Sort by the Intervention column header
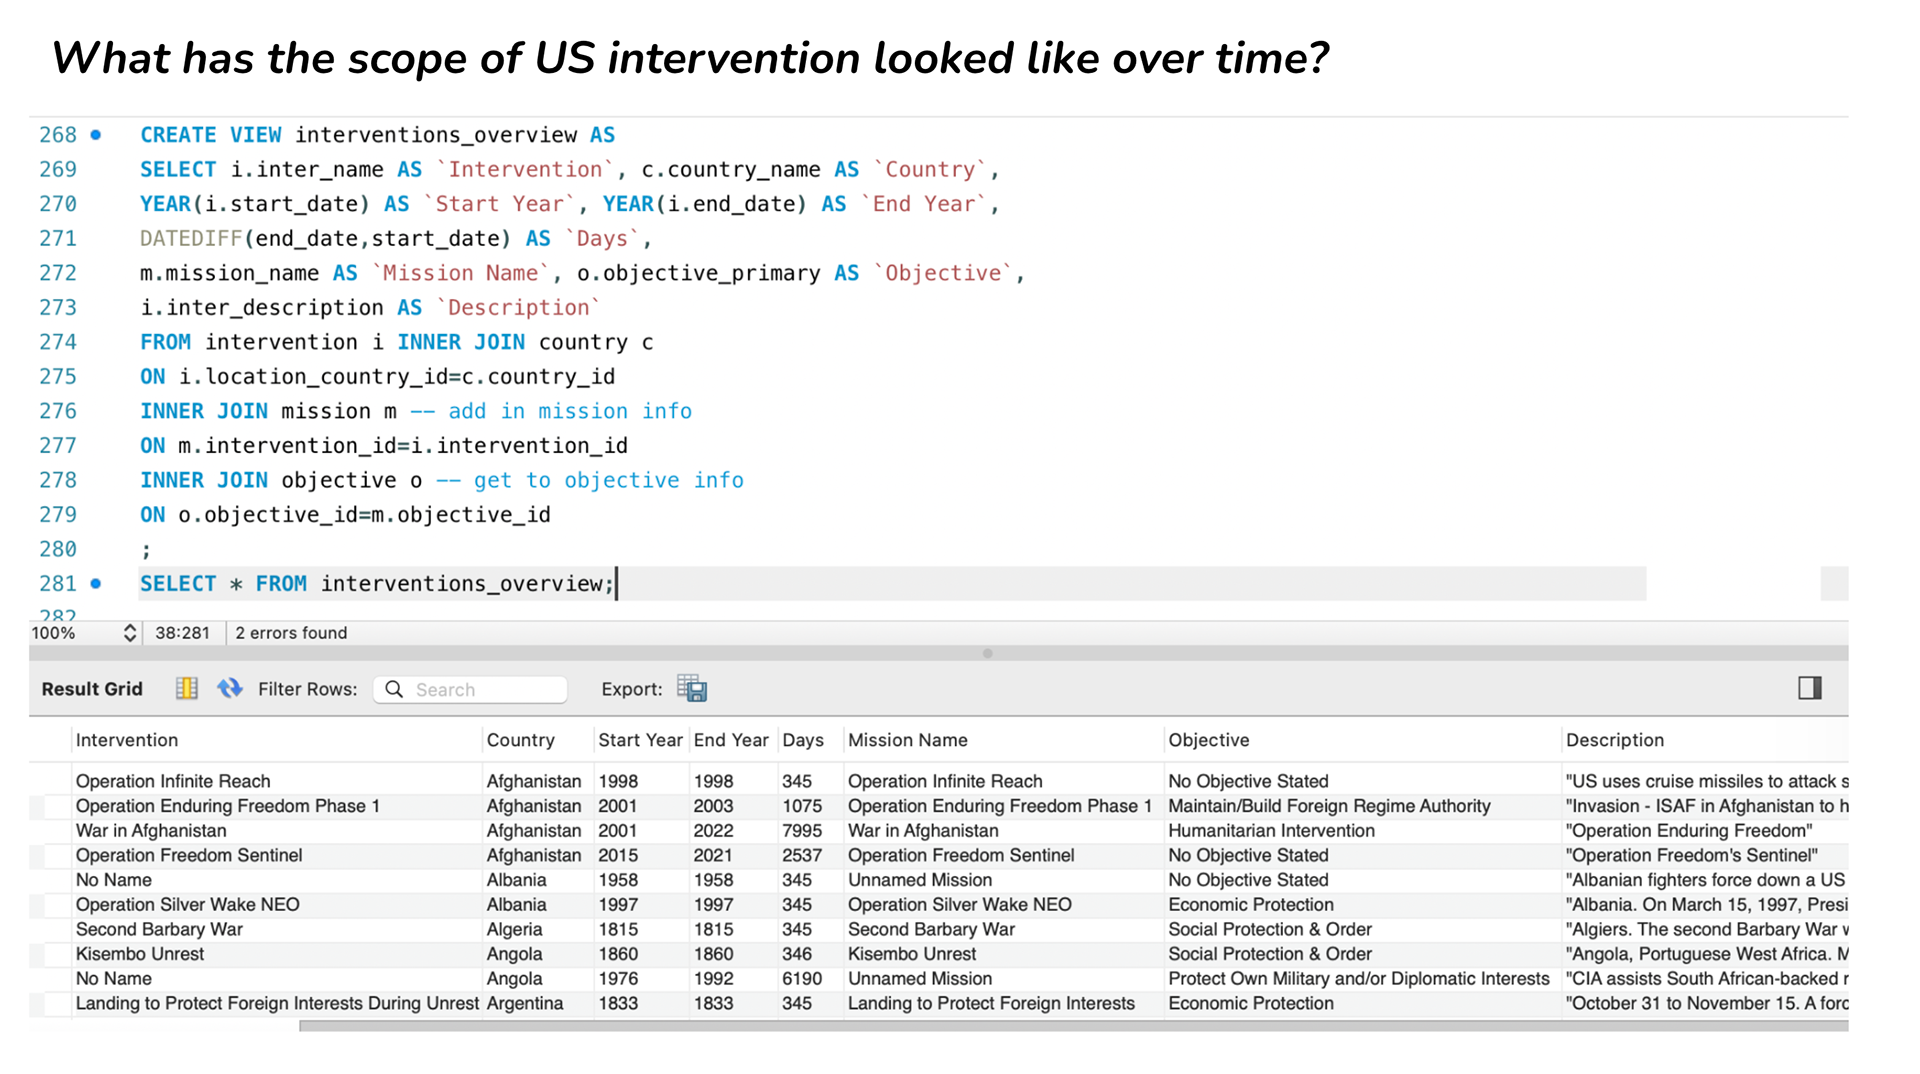Image resolution: width=1920 pixels, height=1074 pixels. point(127,740)
